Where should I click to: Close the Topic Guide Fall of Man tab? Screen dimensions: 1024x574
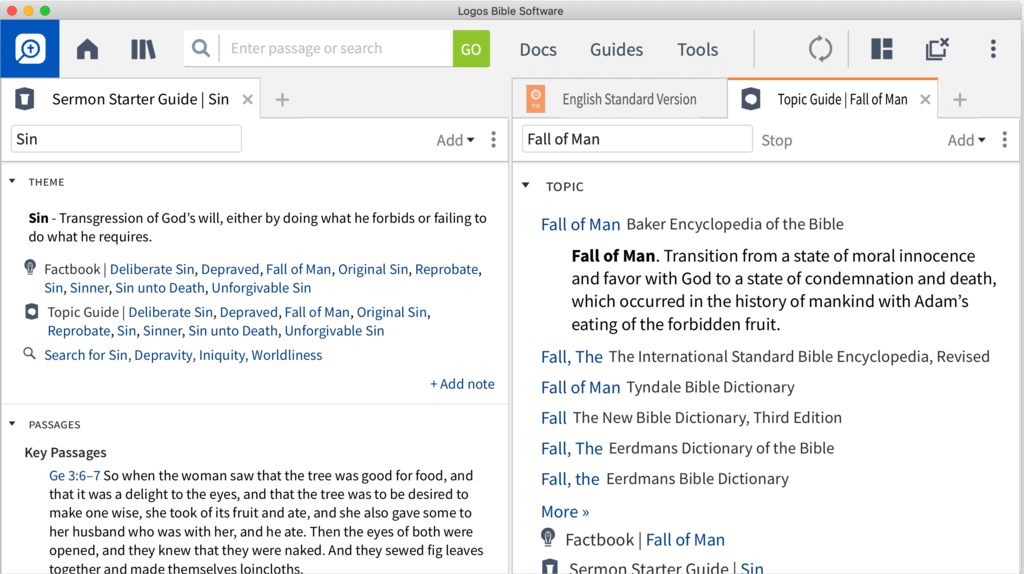click(x=925, y=100)
